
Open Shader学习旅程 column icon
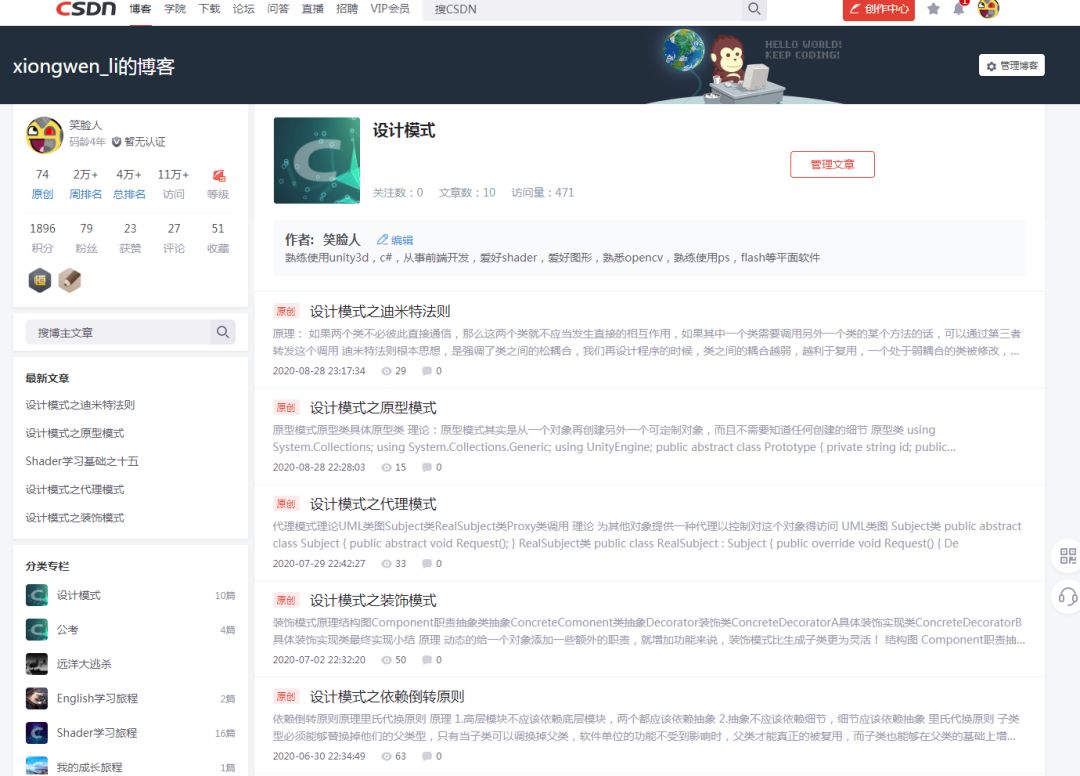coord(37,733)
